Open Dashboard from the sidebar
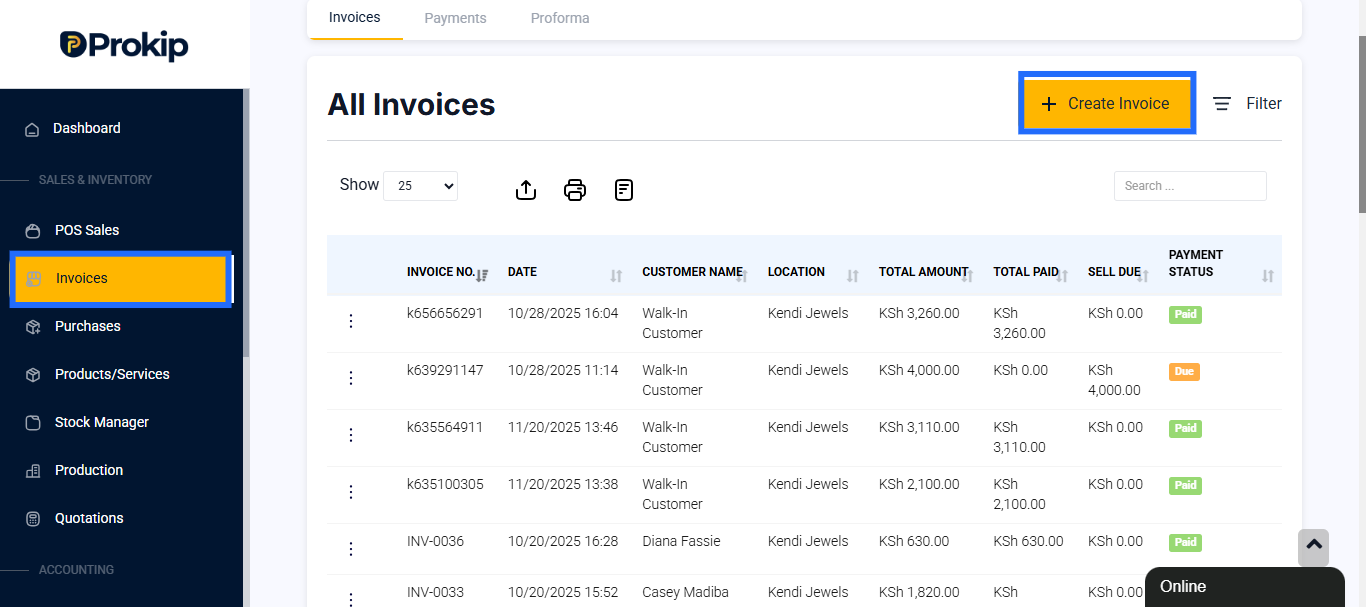This screenshot has height=607, width=1366. [86, 128]
